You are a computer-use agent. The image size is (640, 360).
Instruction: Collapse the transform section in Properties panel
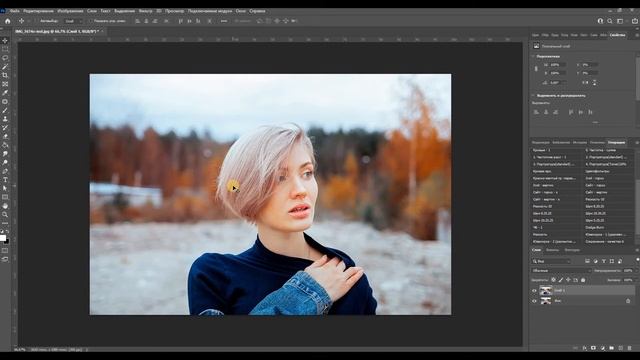coord(533,56)
